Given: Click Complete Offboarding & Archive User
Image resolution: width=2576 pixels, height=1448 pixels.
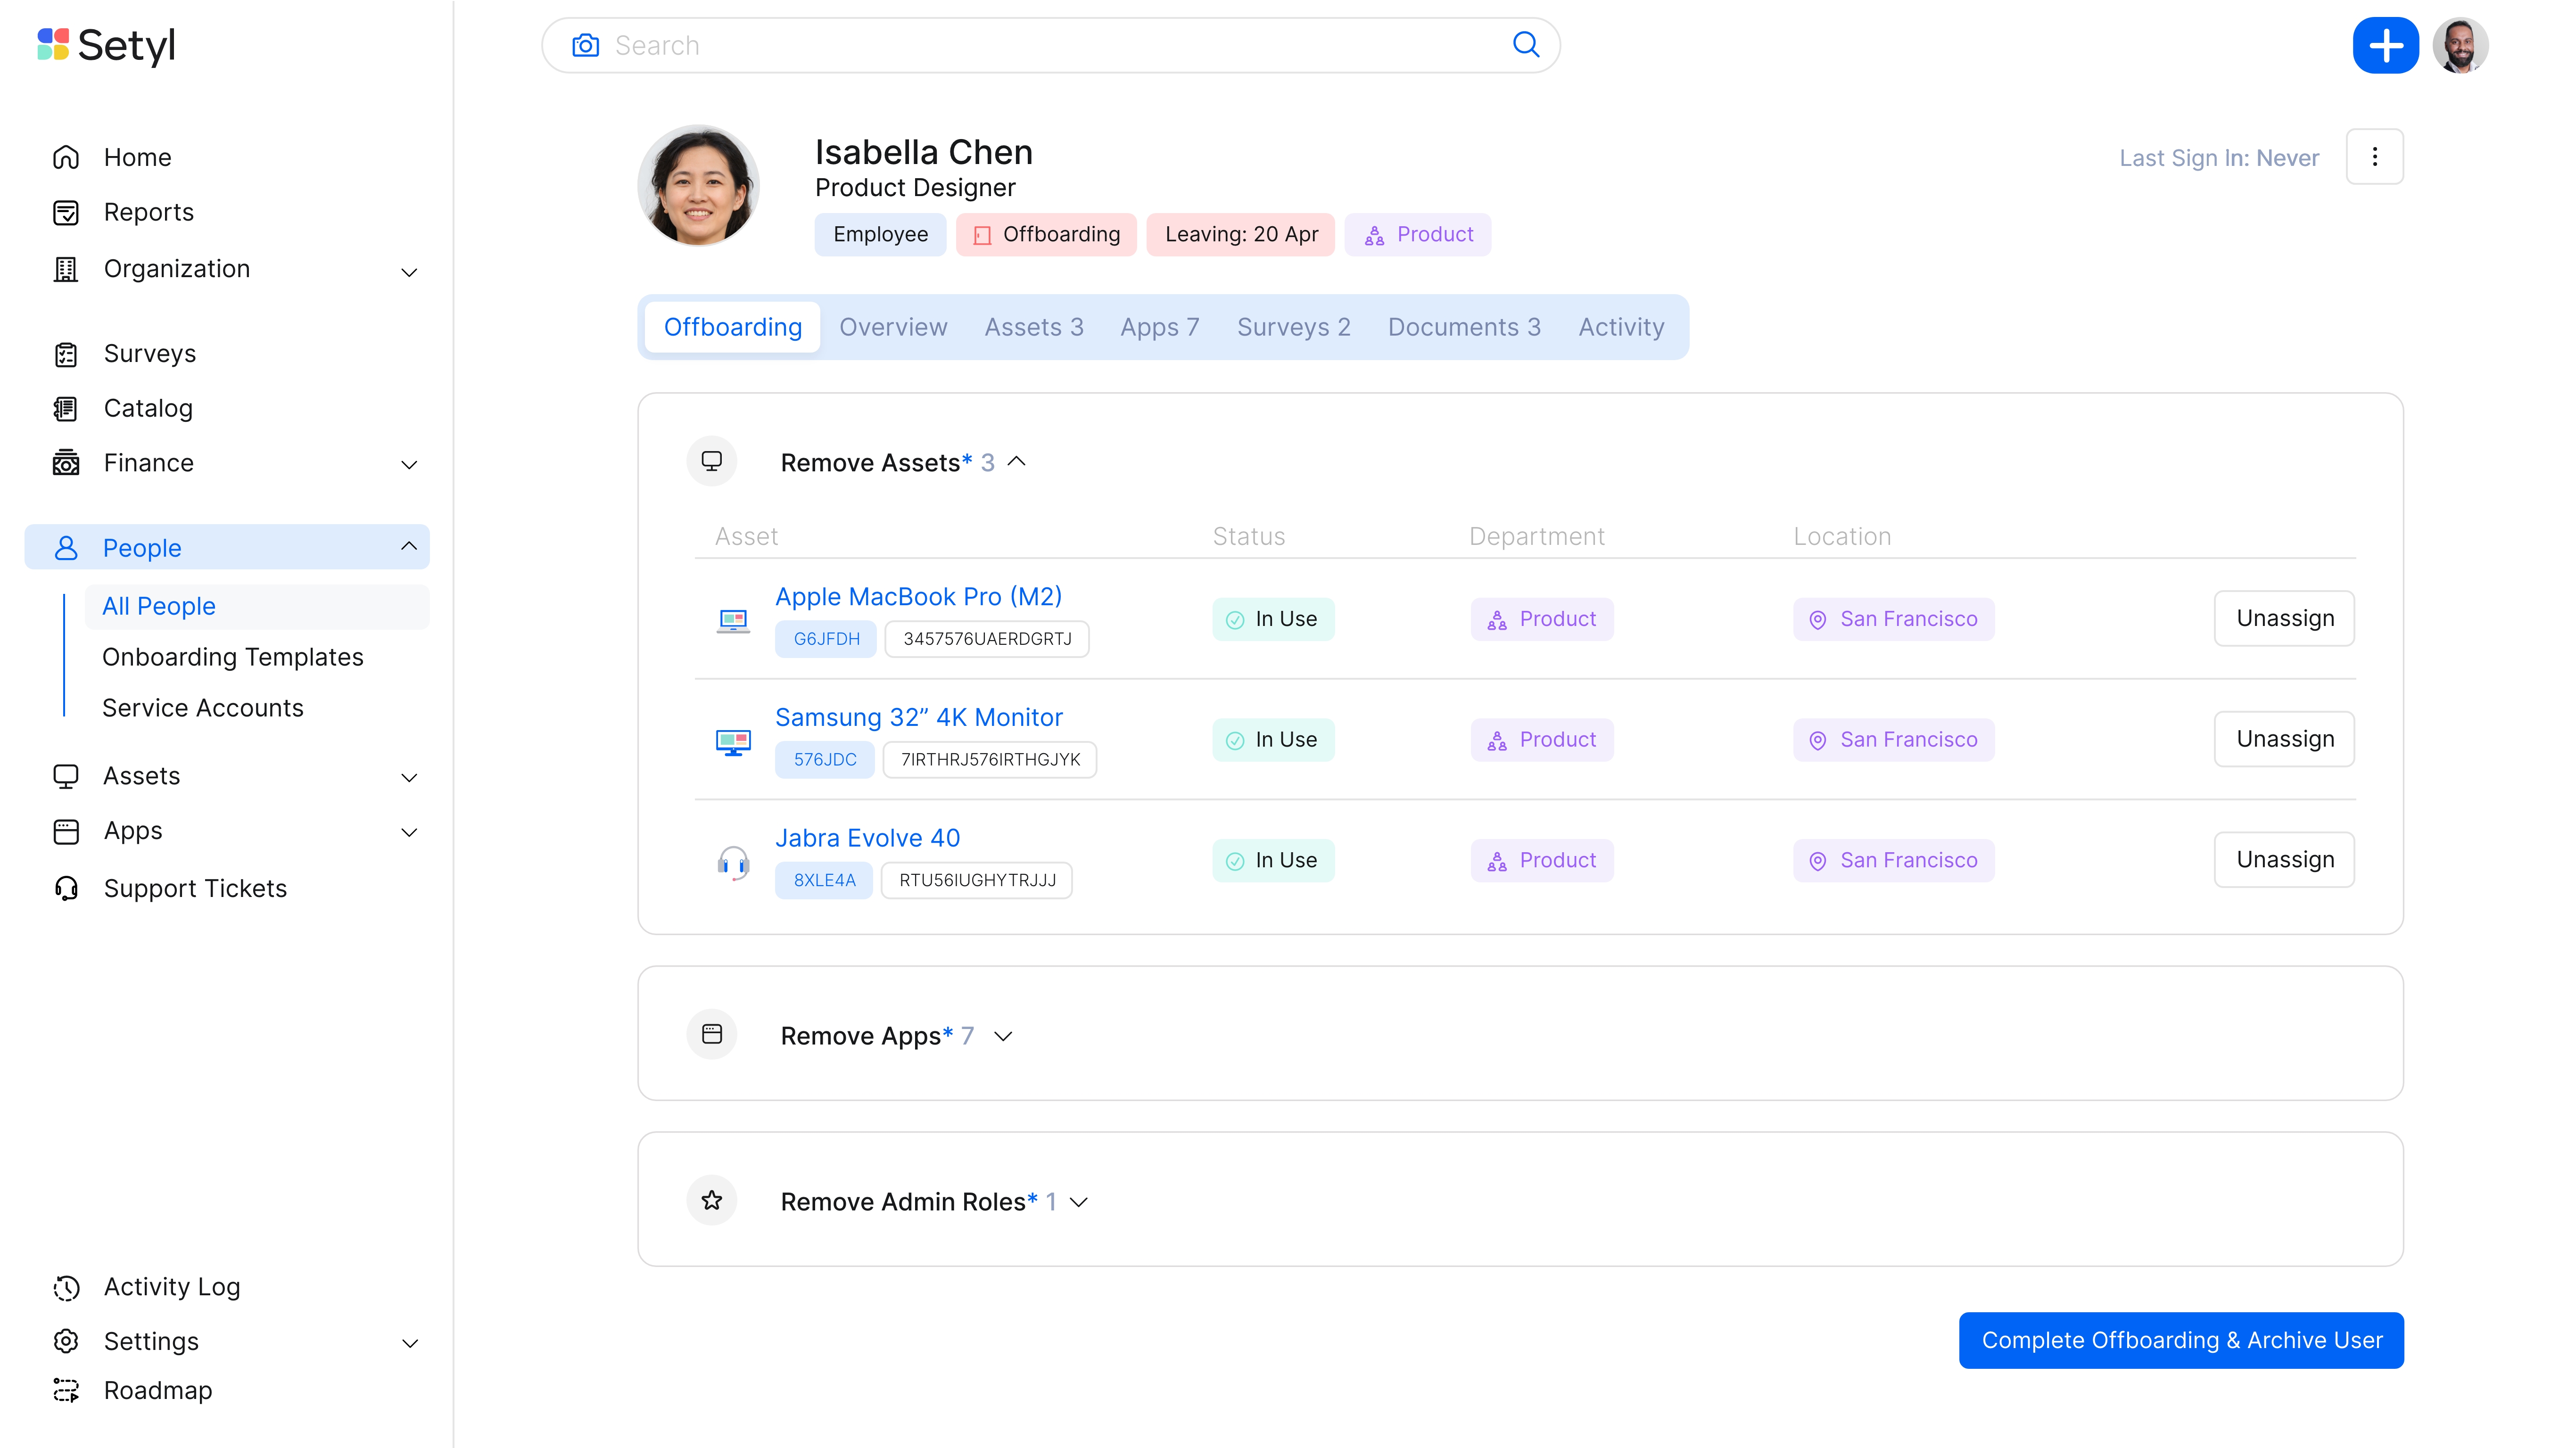Looking at the screenshot, I should (x=2181, y=1340).
